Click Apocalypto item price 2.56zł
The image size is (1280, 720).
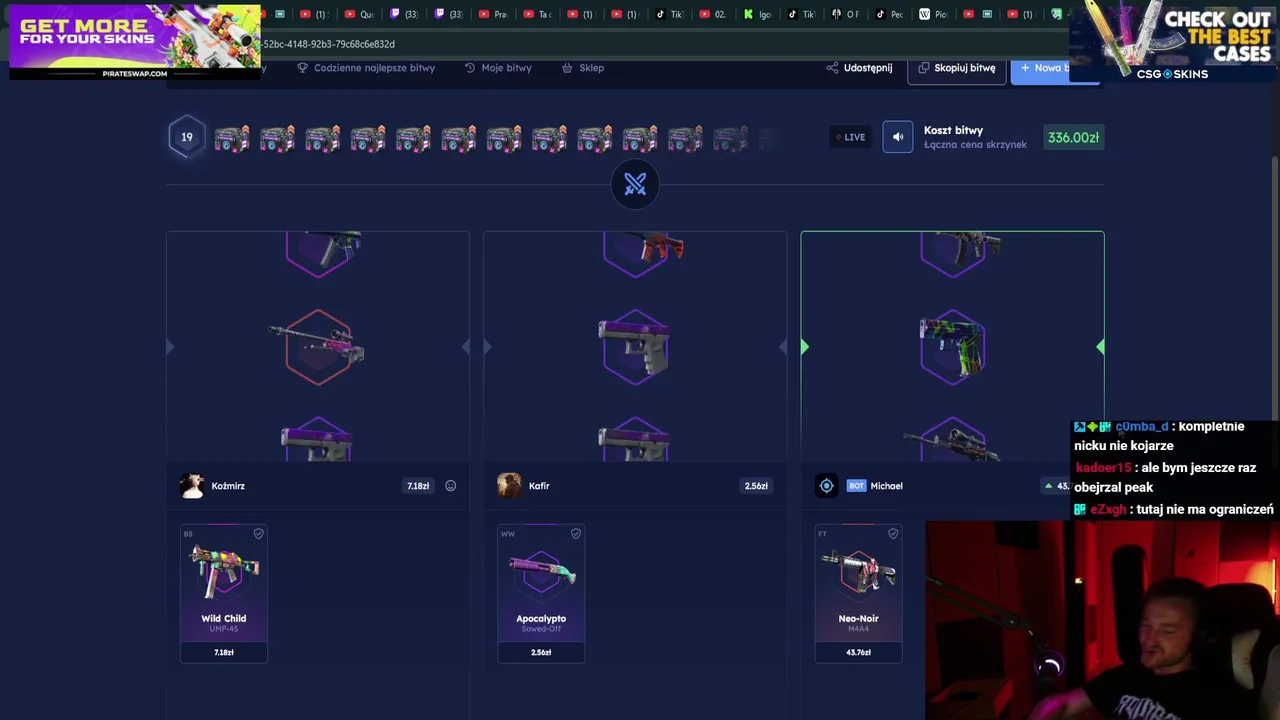click(541, 652)
